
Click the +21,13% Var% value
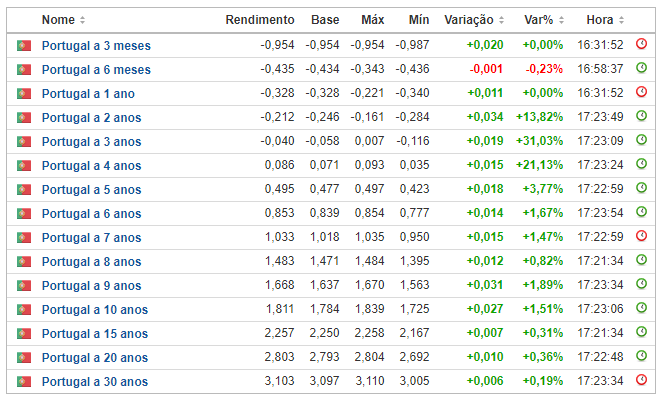pos(540,165)
